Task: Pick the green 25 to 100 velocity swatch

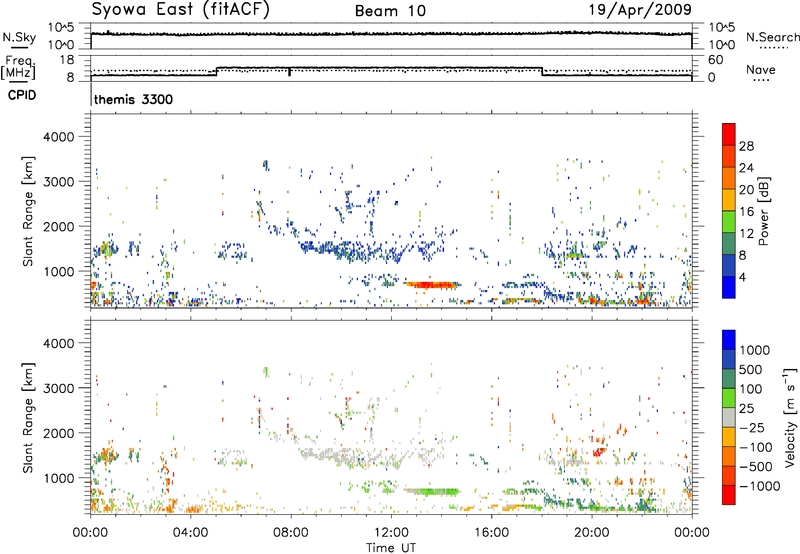Action: [x=729, y=398]
